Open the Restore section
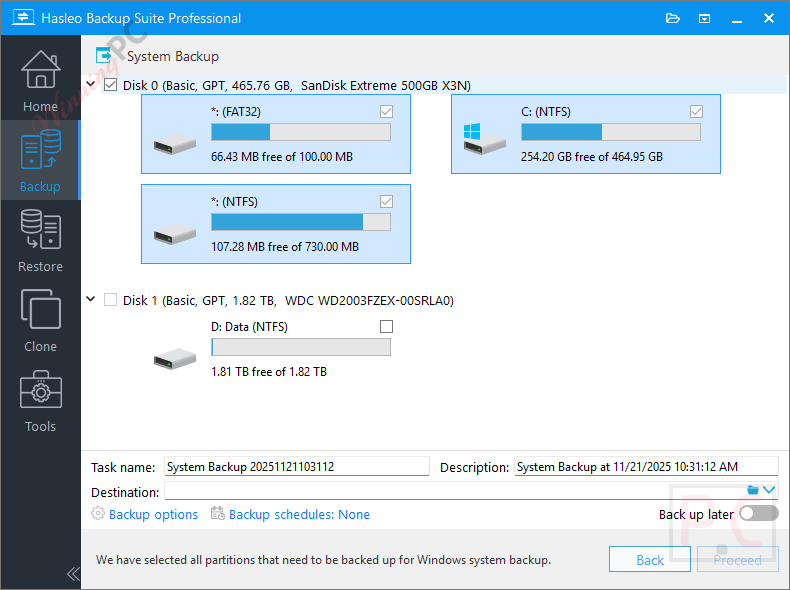The width and height of the screenshot is (790, 590). 40,241
